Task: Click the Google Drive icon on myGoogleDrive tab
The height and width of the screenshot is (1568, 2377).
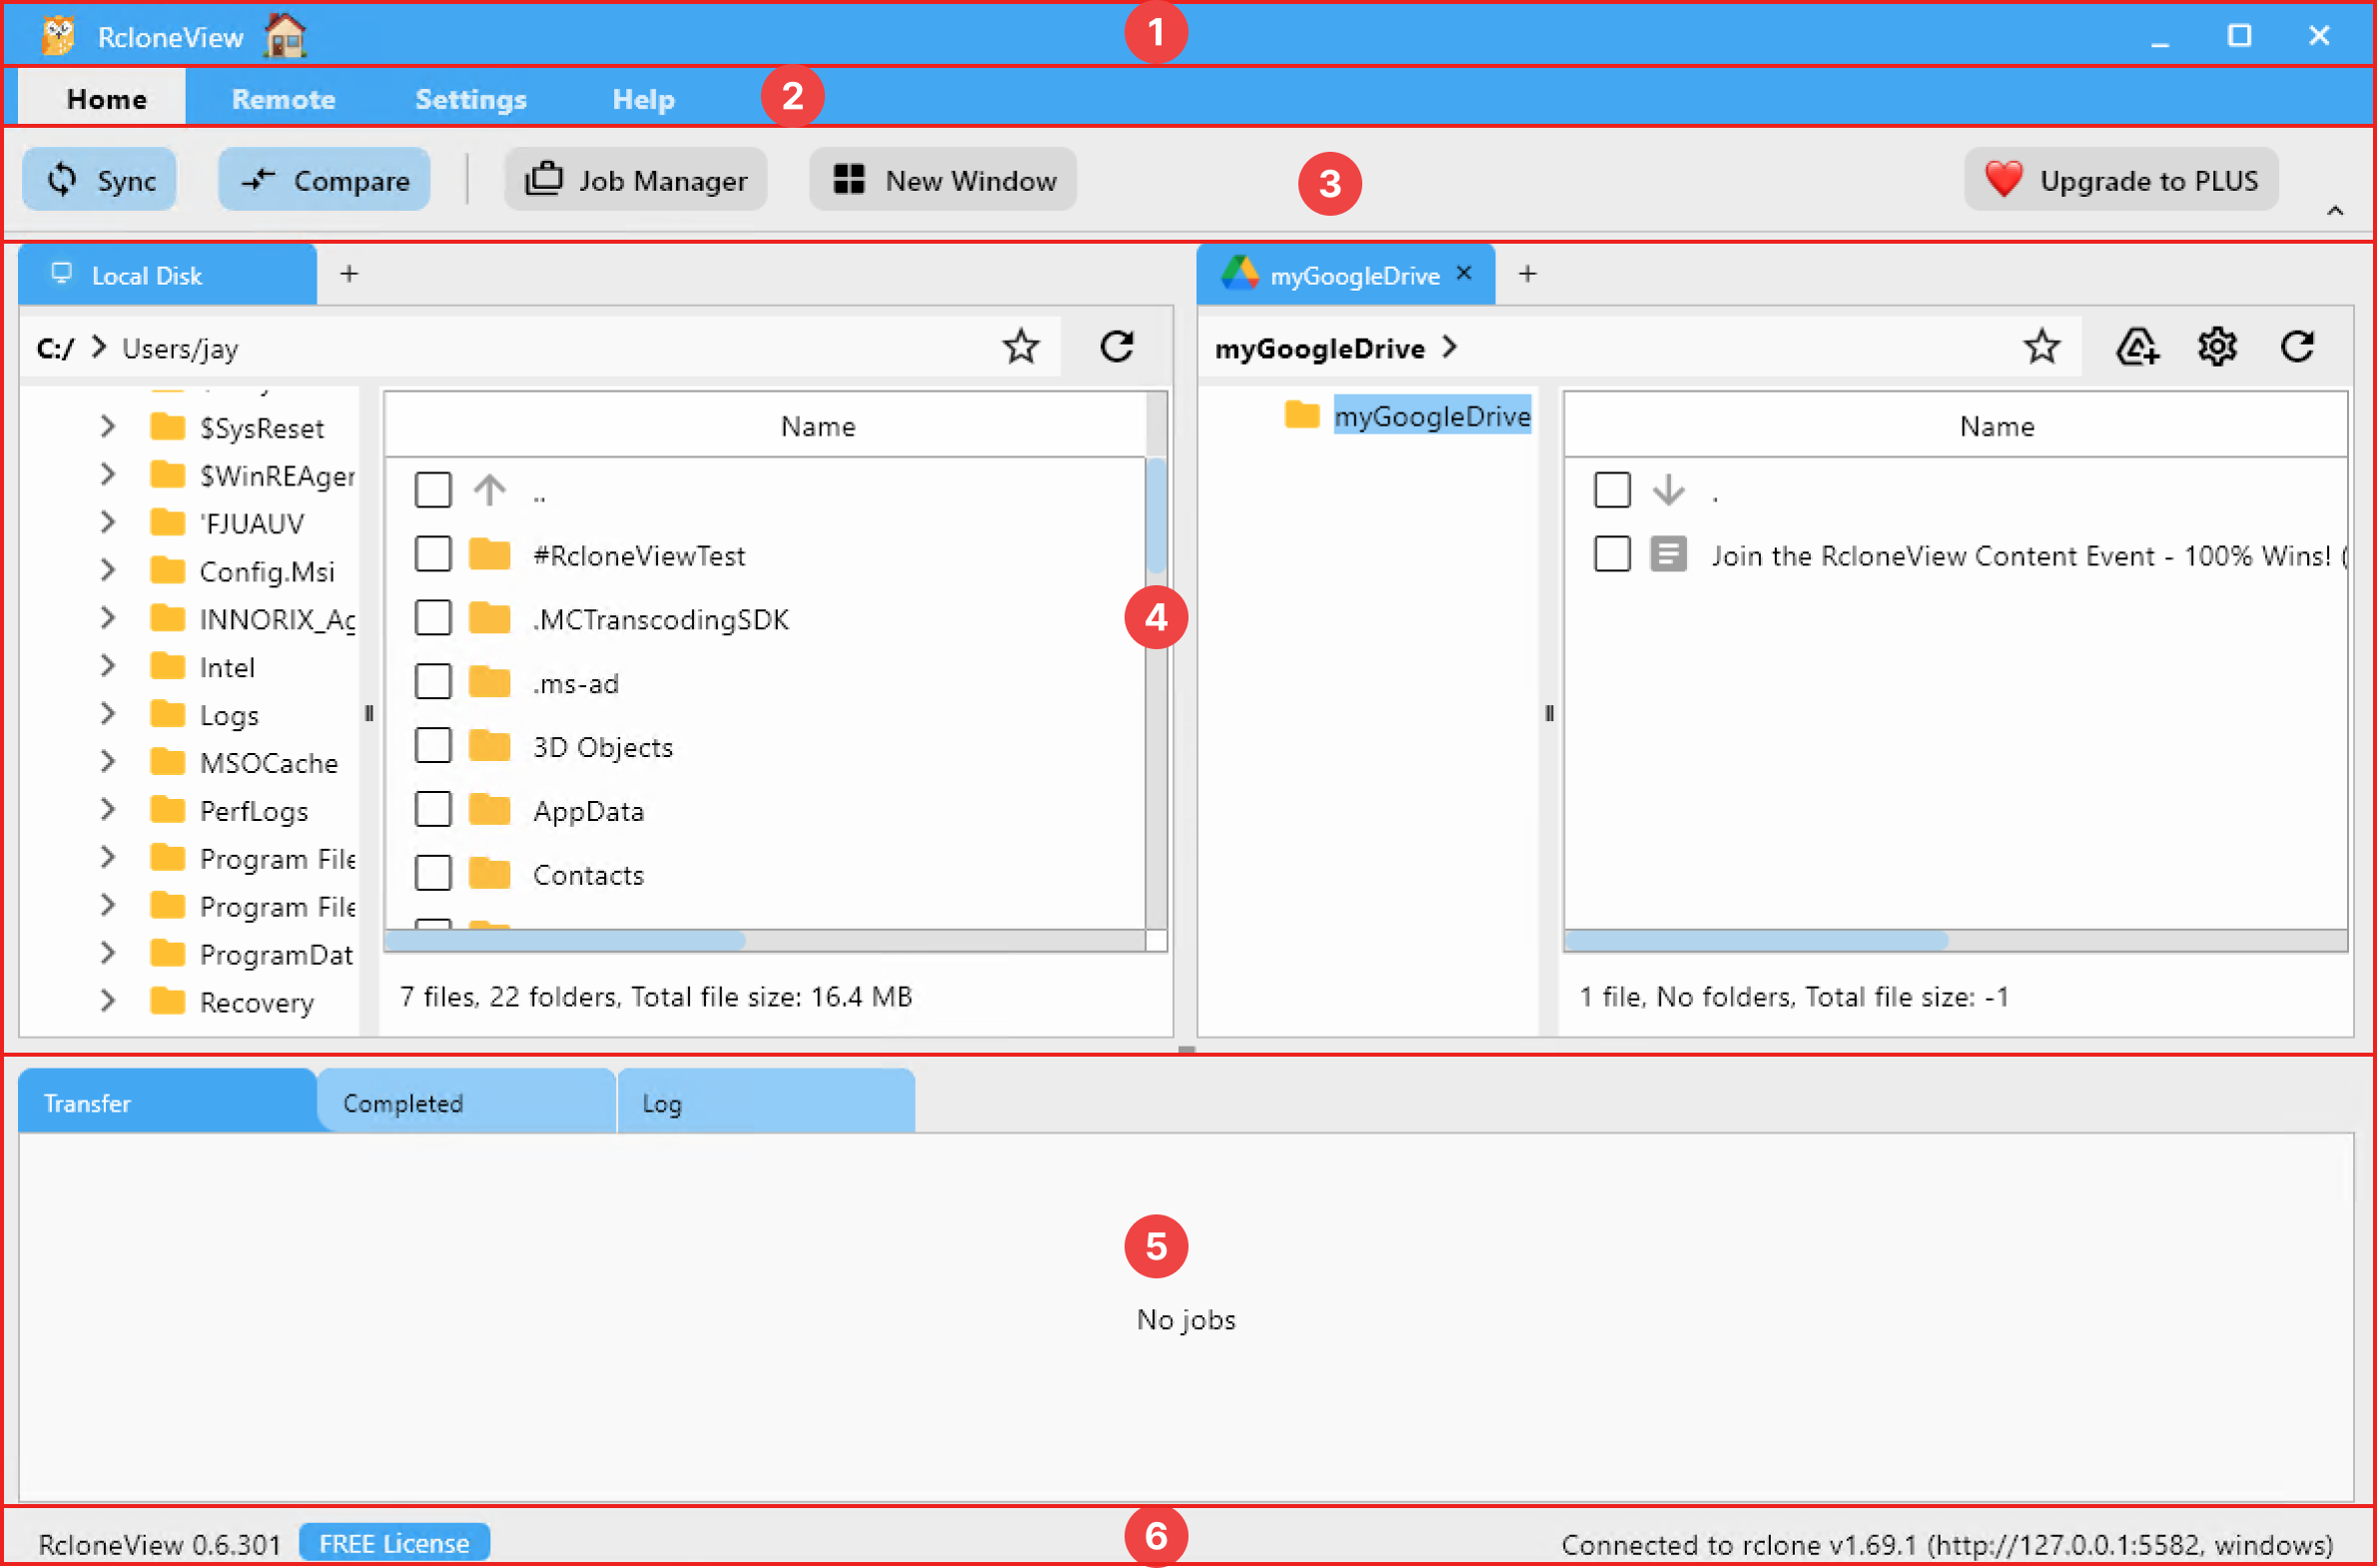Action: (x=1242, y=274)
